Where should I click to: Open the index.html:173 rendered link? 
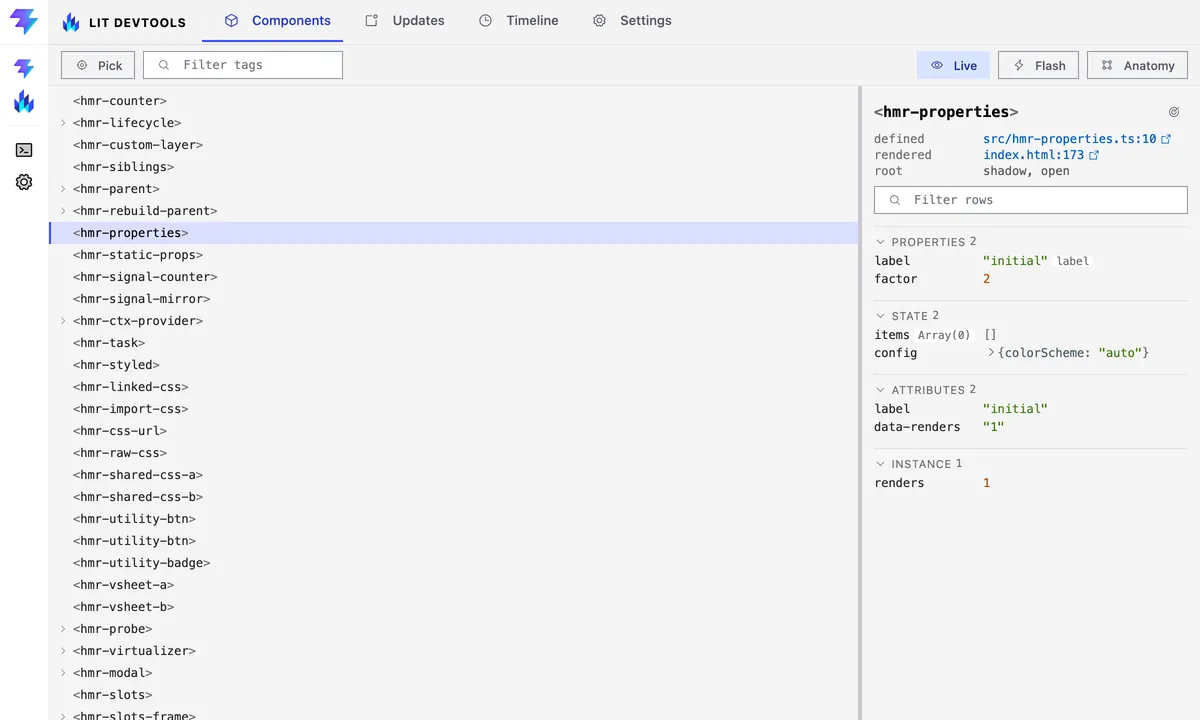(x=1034, y=155)
